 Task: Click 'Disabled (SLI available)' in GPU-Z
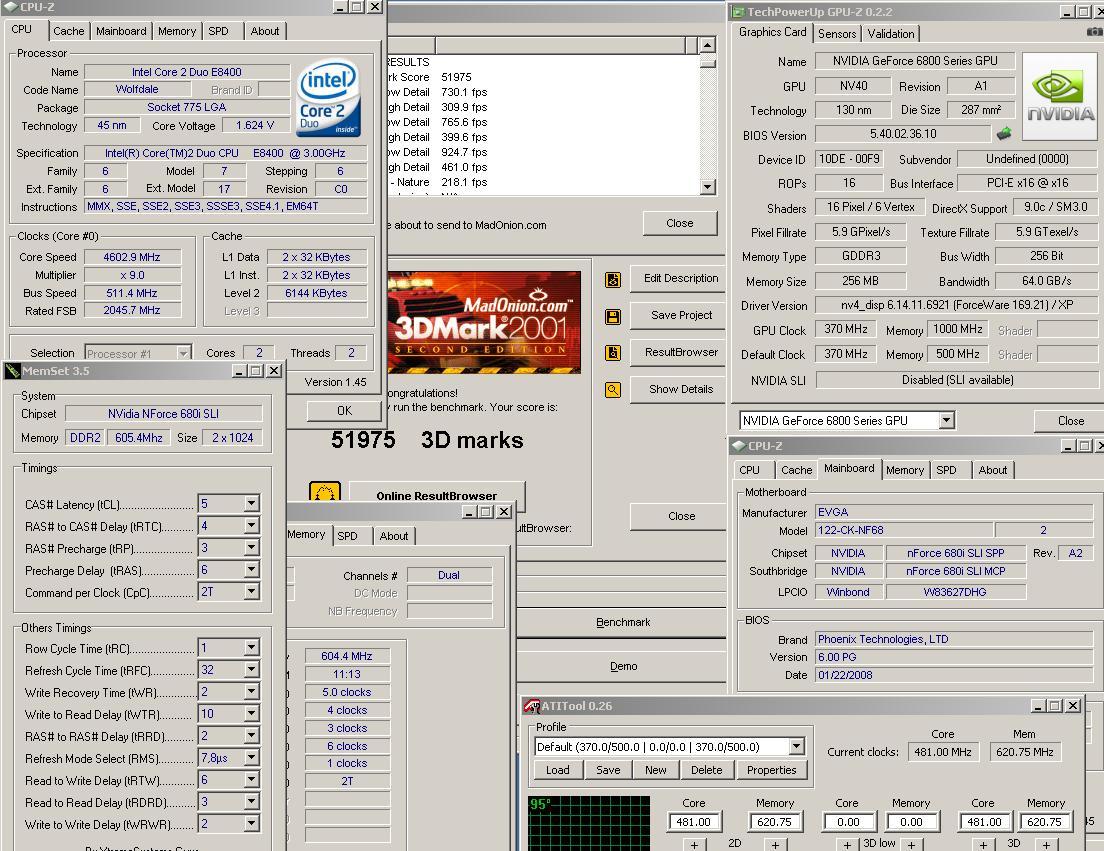(957, 380)
